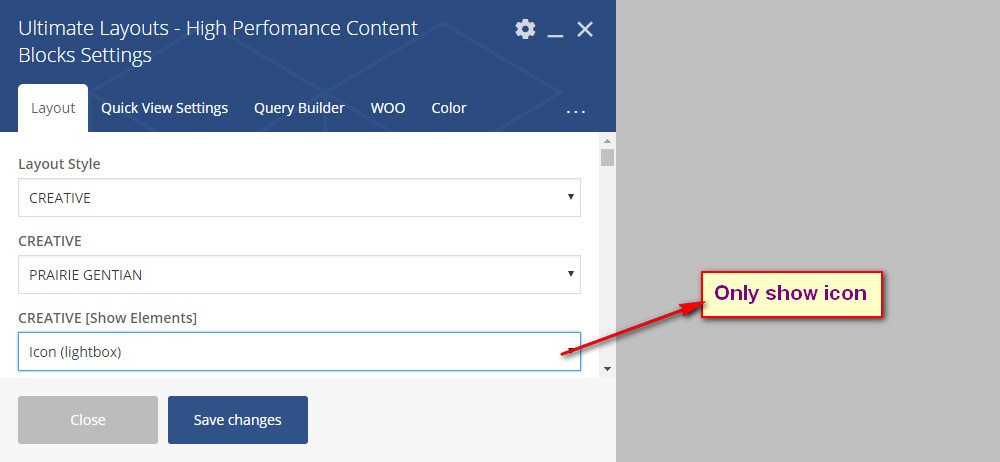Image resolution: width=1000 pixels, height=462 pixels.
Task: Click the Ultimate Layouts dialog title text
Action: tap(218, 41)
